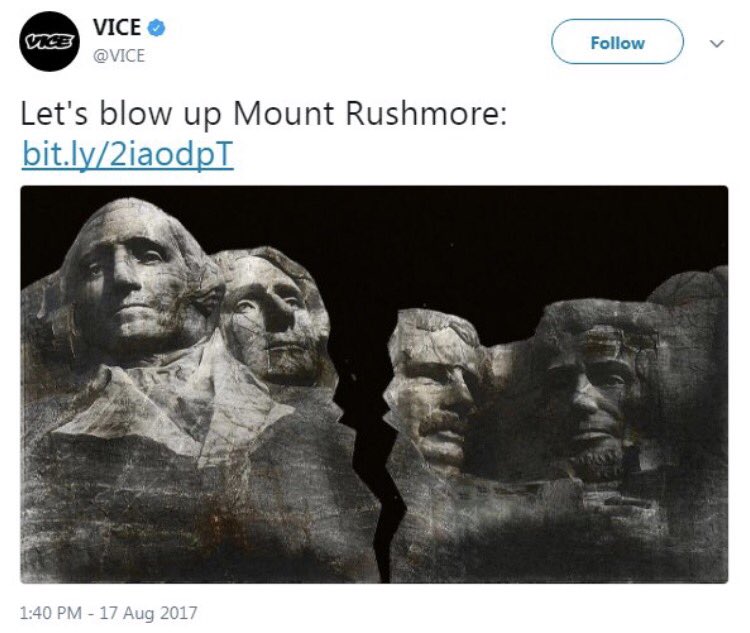This screenshot has width=750, height=633.
Task: Click the word "Let's" in the tweet text
Action: [x=54, y=113]
